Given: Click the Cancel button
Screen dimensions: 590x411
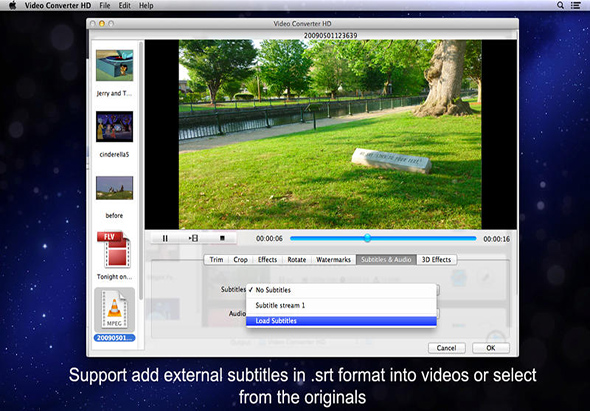Looking at the screenshot, I should tap(447, 348).
